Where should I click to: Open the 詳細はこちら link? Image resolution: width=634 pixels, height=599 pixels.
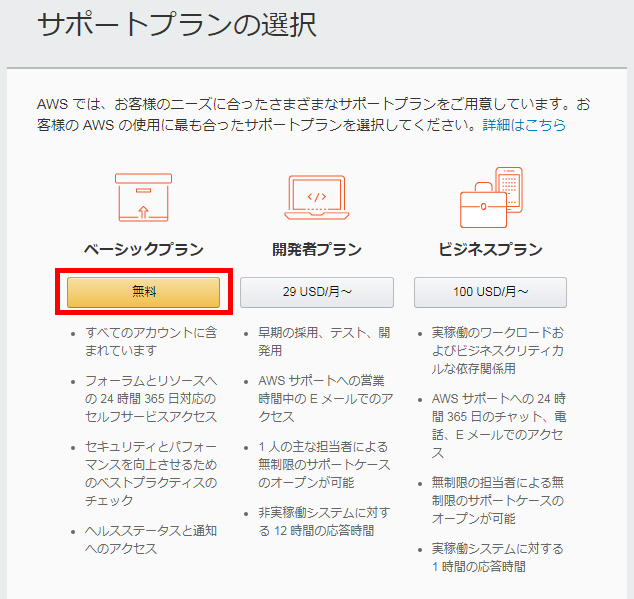524,125
